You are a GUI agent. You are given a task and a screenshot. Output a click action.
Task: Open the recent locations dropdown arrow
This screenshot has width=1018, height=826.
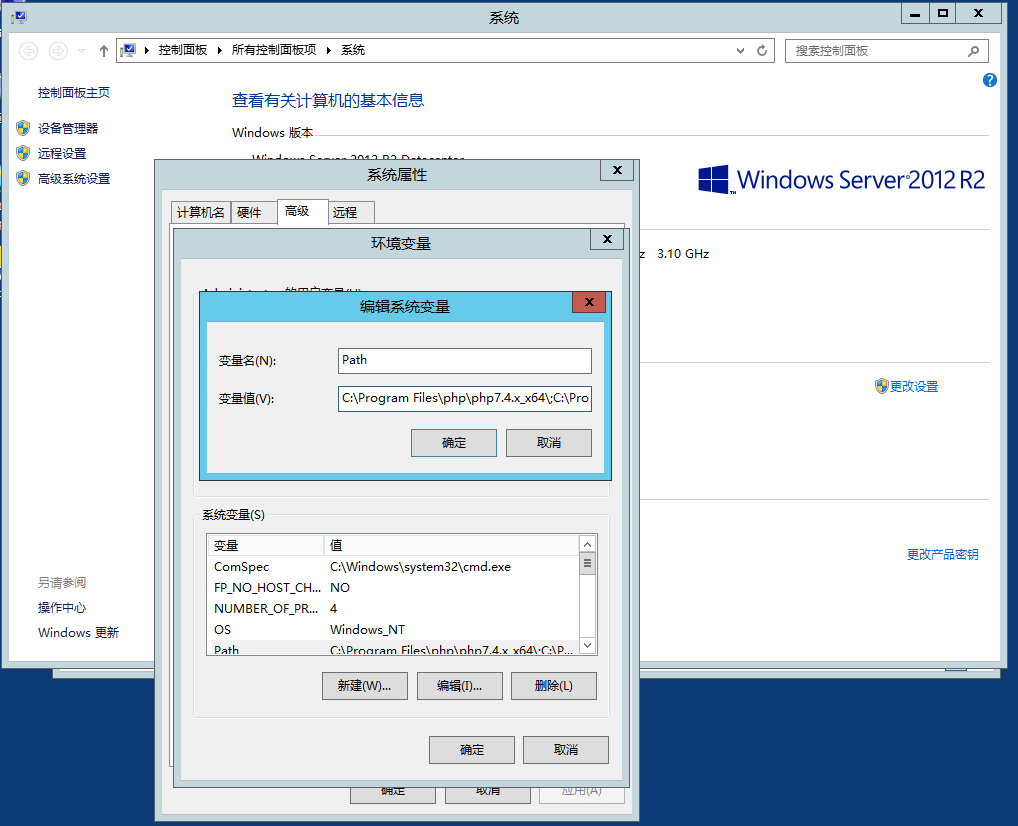click(81, 50)
